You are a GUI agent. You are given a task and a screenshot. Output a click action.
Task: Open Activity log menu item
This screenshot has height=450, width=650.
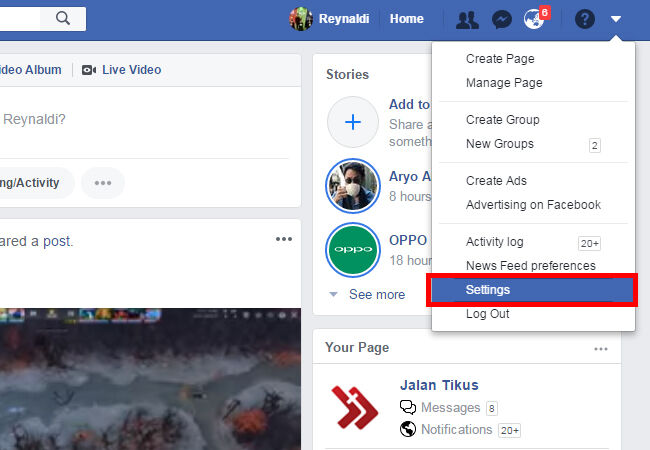[533, 242]
